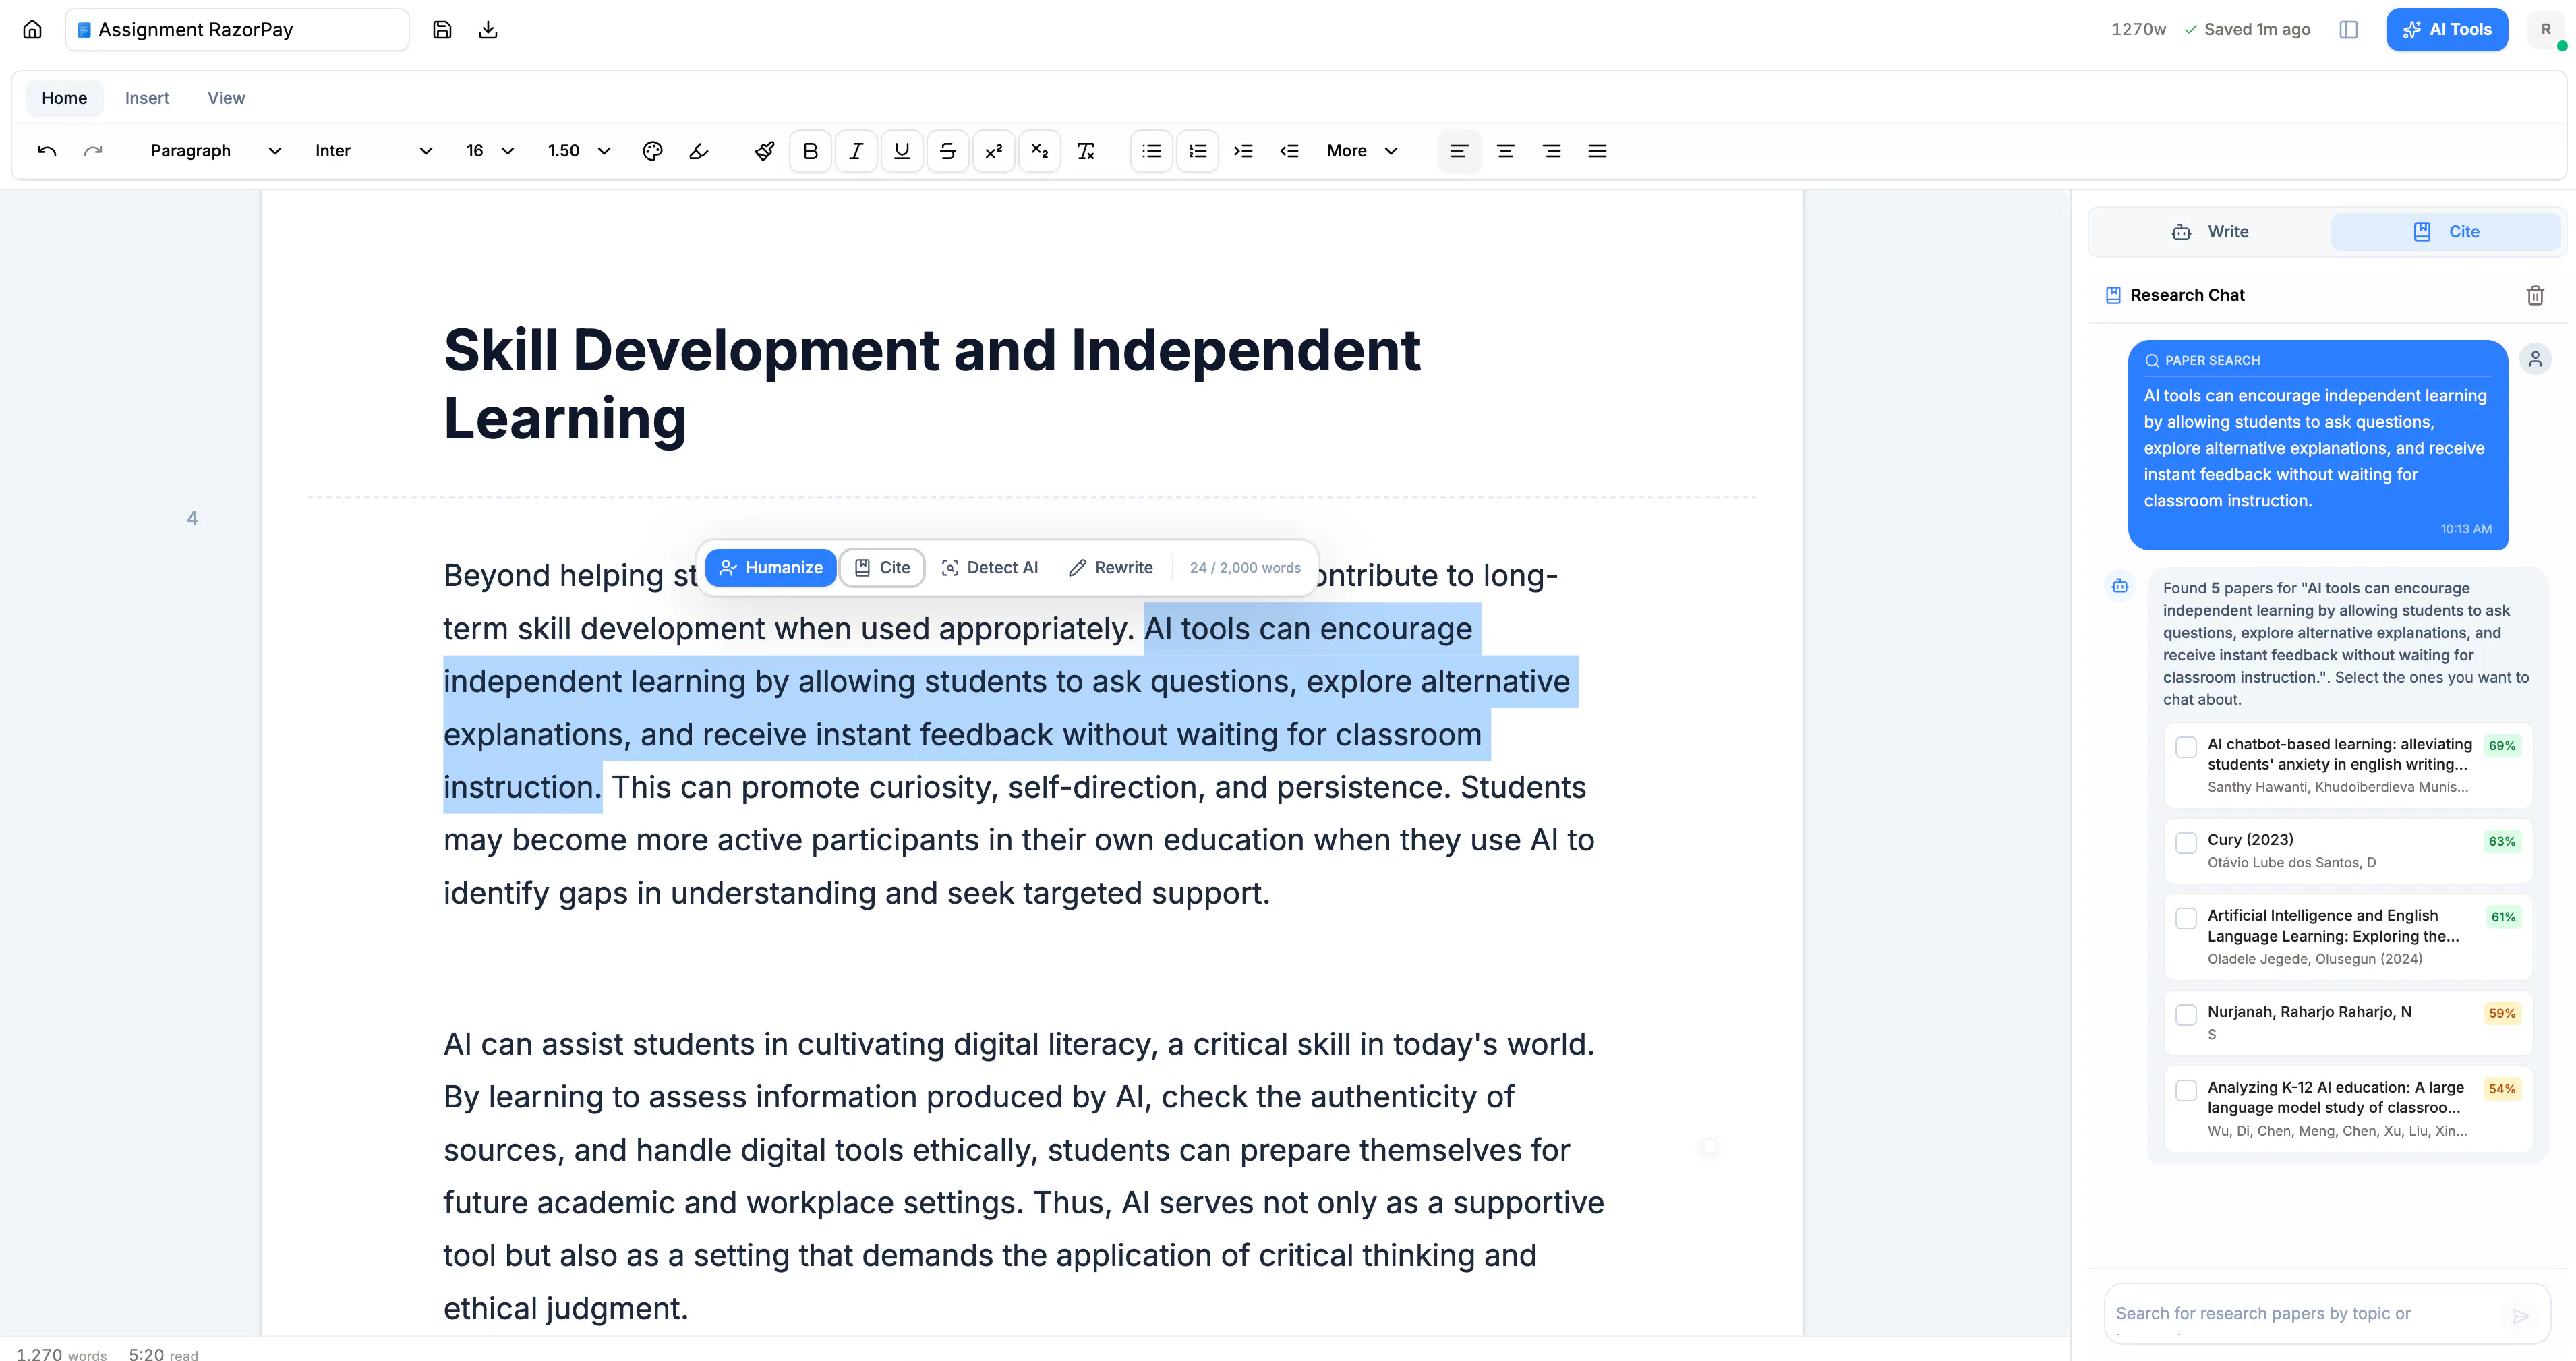2576x1361 pixels.
Task: Apply superscript formatting
Action: (994, 151)
